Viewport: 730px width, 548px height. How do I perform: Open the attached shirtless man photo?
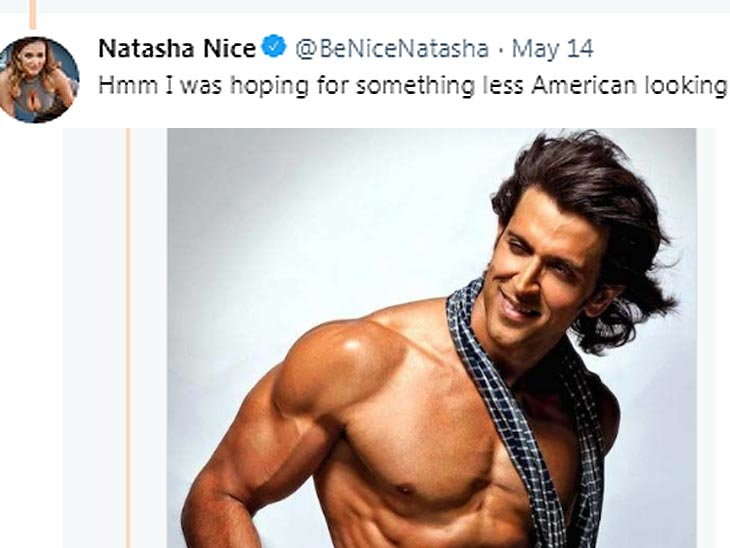pyautogui.click(x=431, y=338)
